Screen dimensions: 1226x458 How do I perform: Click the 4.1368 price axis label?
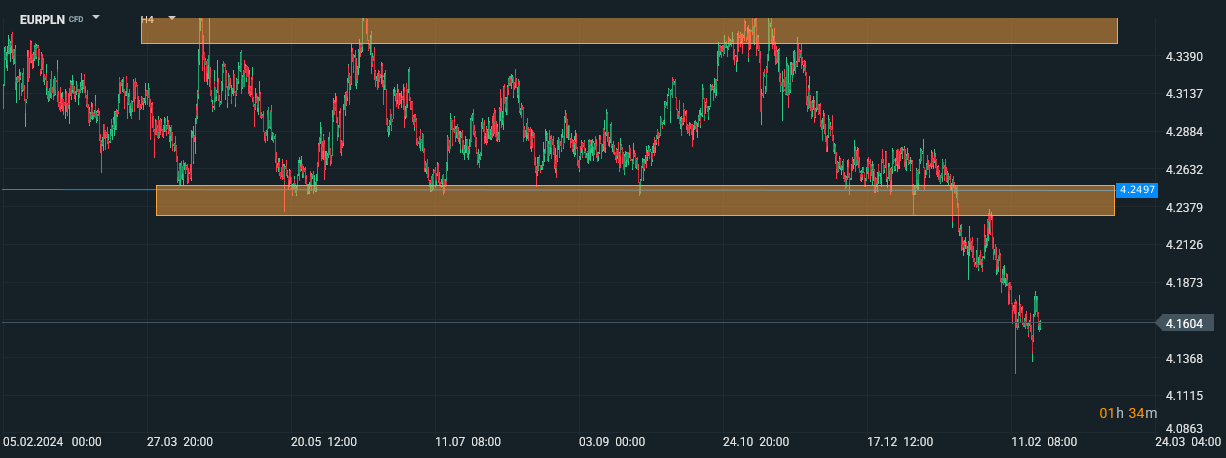click(1184, 358)
